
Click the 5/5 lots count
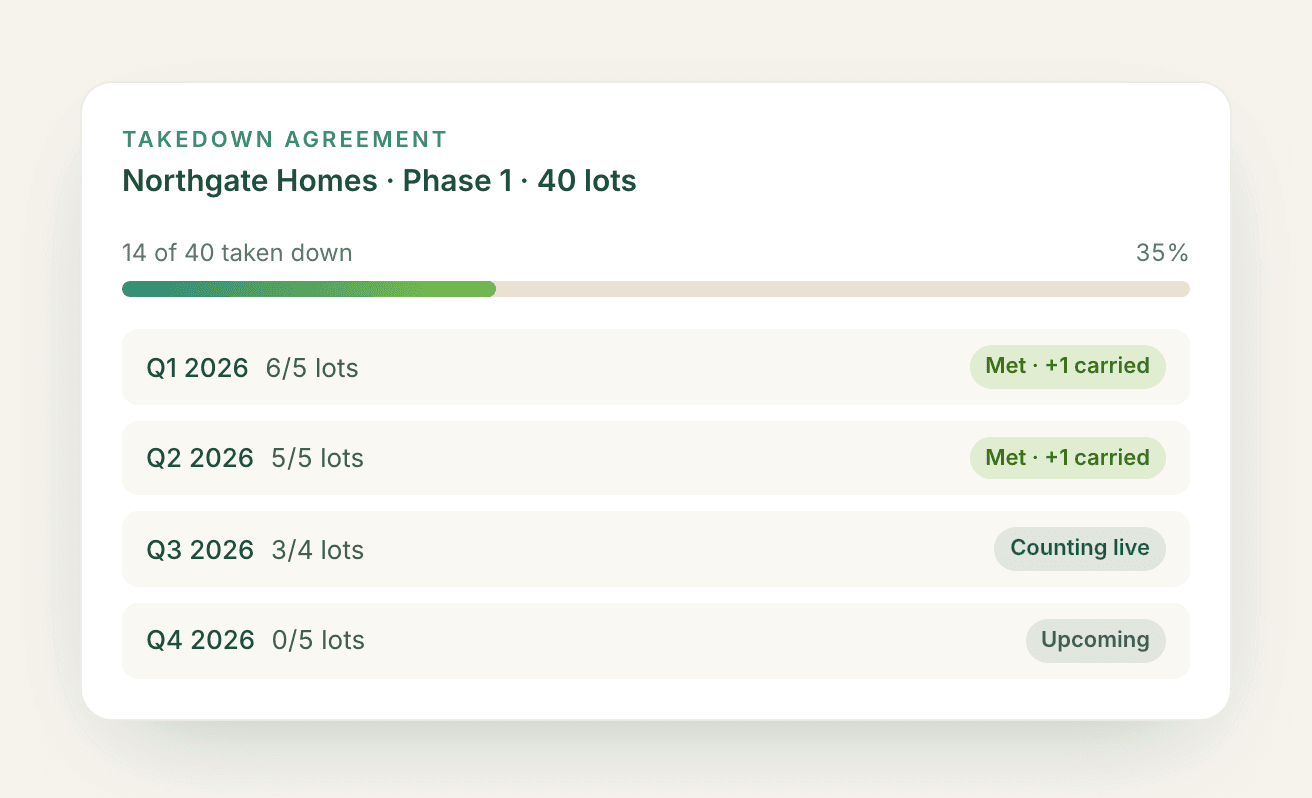(317, 459)
